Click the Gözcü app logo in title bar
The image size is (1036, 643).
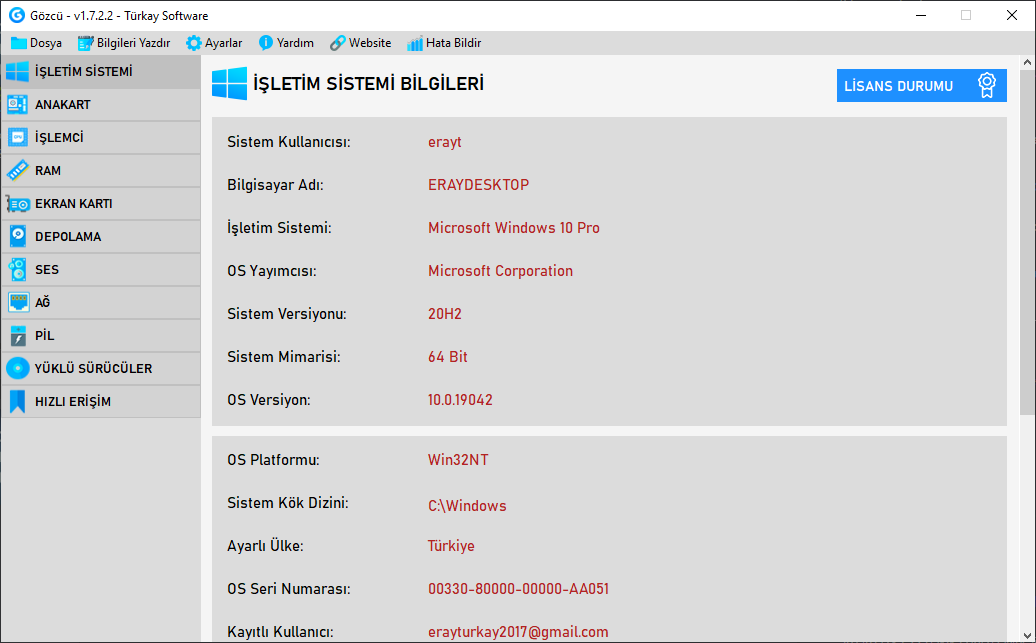pos(17,15)
